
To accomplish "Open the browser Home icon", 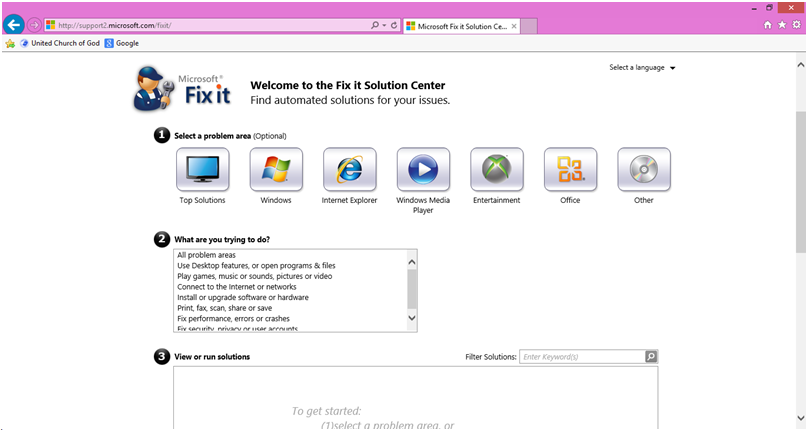I will 768,25.
